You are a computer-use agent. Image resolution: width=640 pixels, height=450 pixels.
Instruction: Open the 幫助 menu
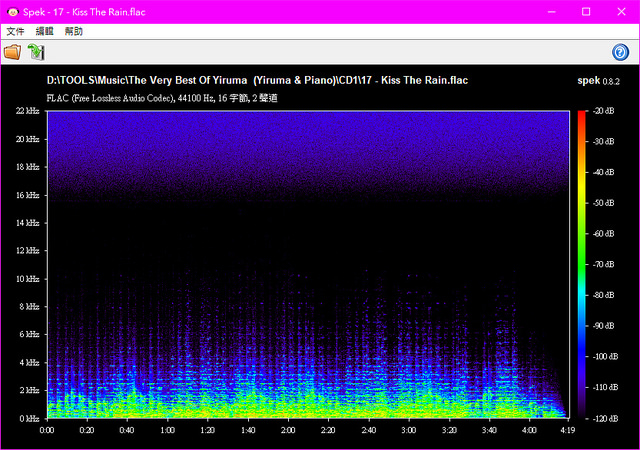pyautogui.click(x=74, y=32)
